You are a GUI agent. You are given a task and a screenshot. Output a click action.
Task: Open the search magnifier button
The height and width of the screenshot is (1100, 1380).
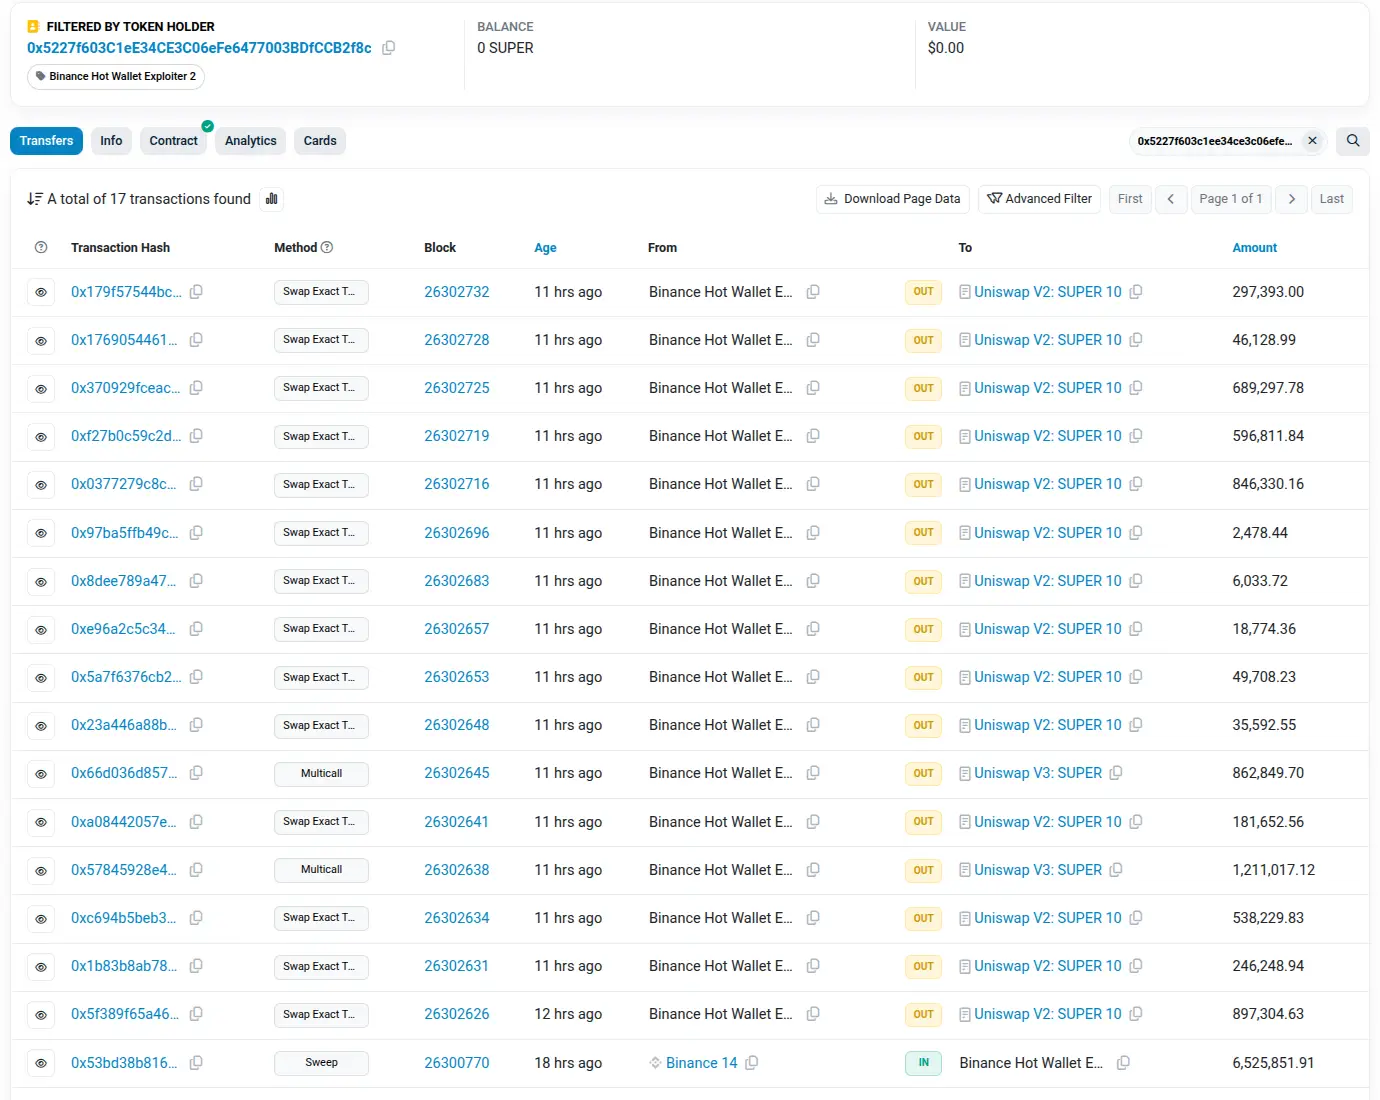tap(1353, 141)
